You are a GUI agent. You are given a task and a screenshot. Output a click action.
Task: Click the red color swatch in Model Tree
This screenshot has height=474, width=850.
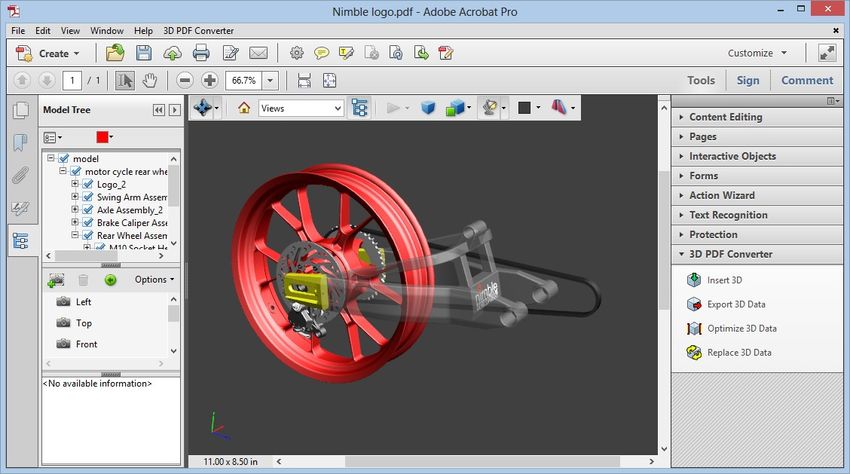pos(102,137)
